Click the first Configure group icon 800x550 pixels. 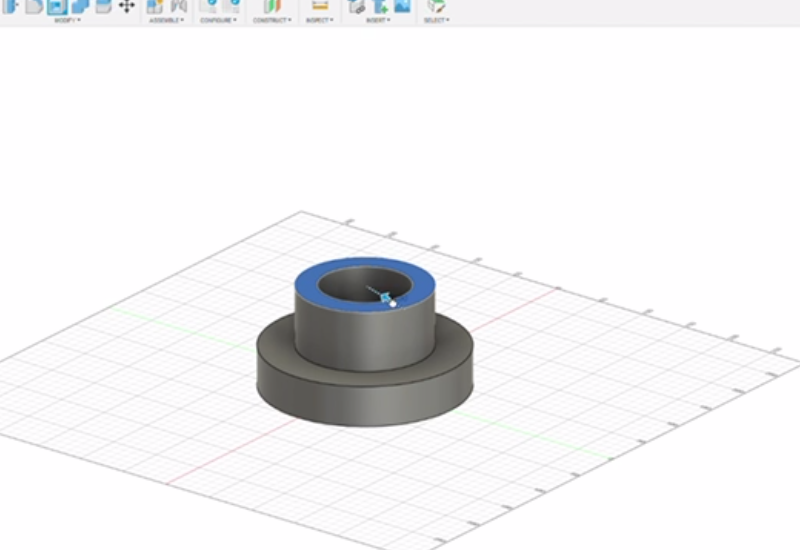208,6
